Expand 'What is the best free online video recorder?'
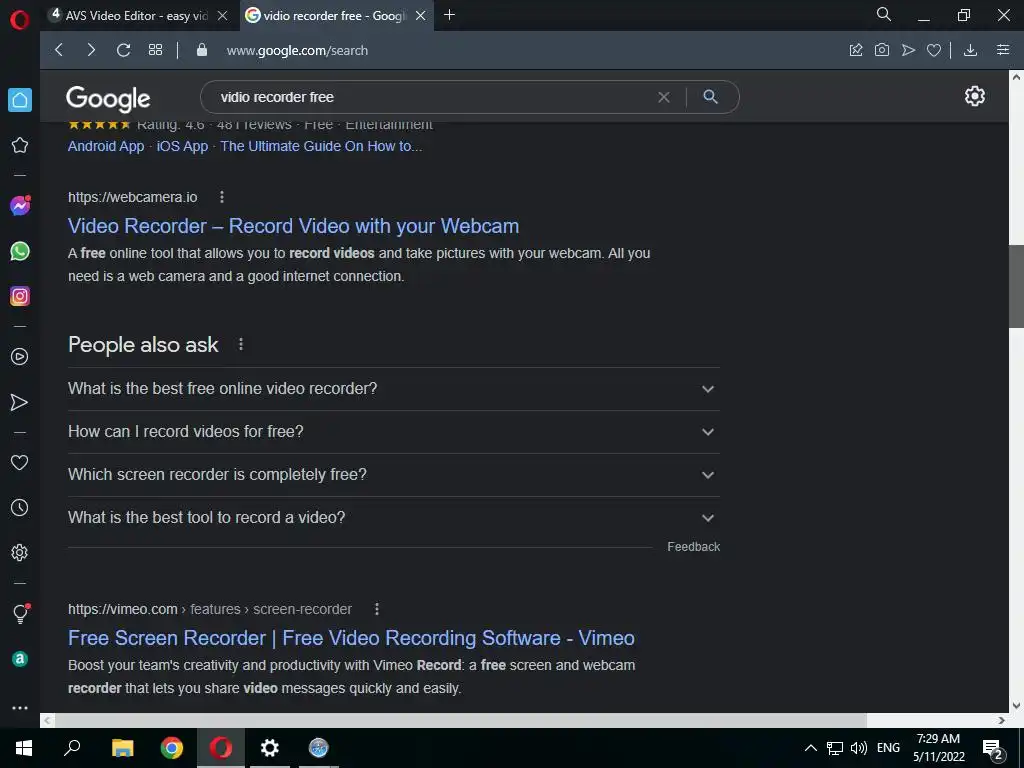The height and width of the screenshot is (768, 1024). click(x=394, y=389)
